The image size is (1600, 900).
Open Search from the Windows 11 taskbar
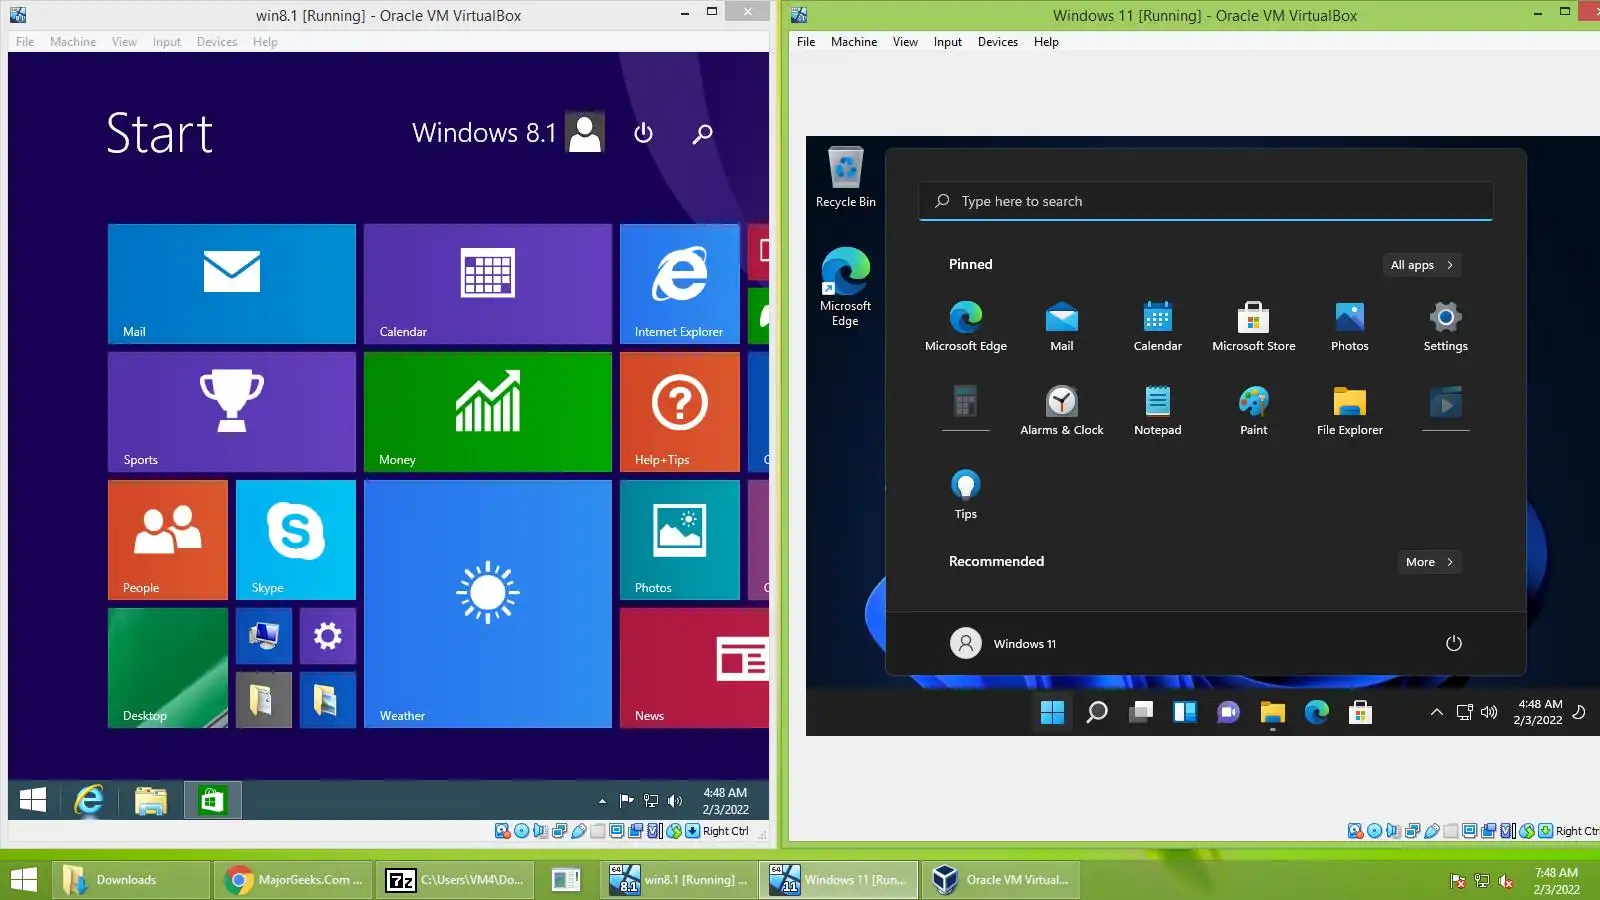click(1097, 712)
